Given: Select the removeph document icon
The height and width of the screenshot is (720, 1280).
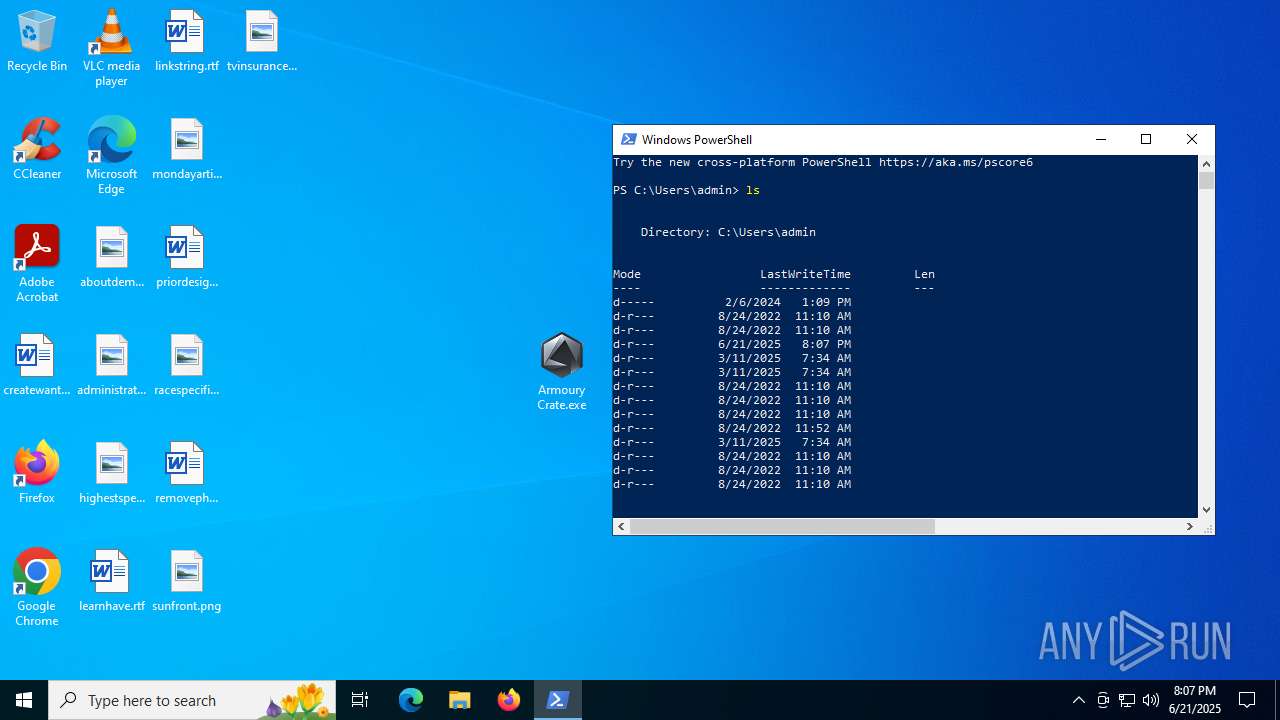Looking at the screenshot, I should point(187,474).
